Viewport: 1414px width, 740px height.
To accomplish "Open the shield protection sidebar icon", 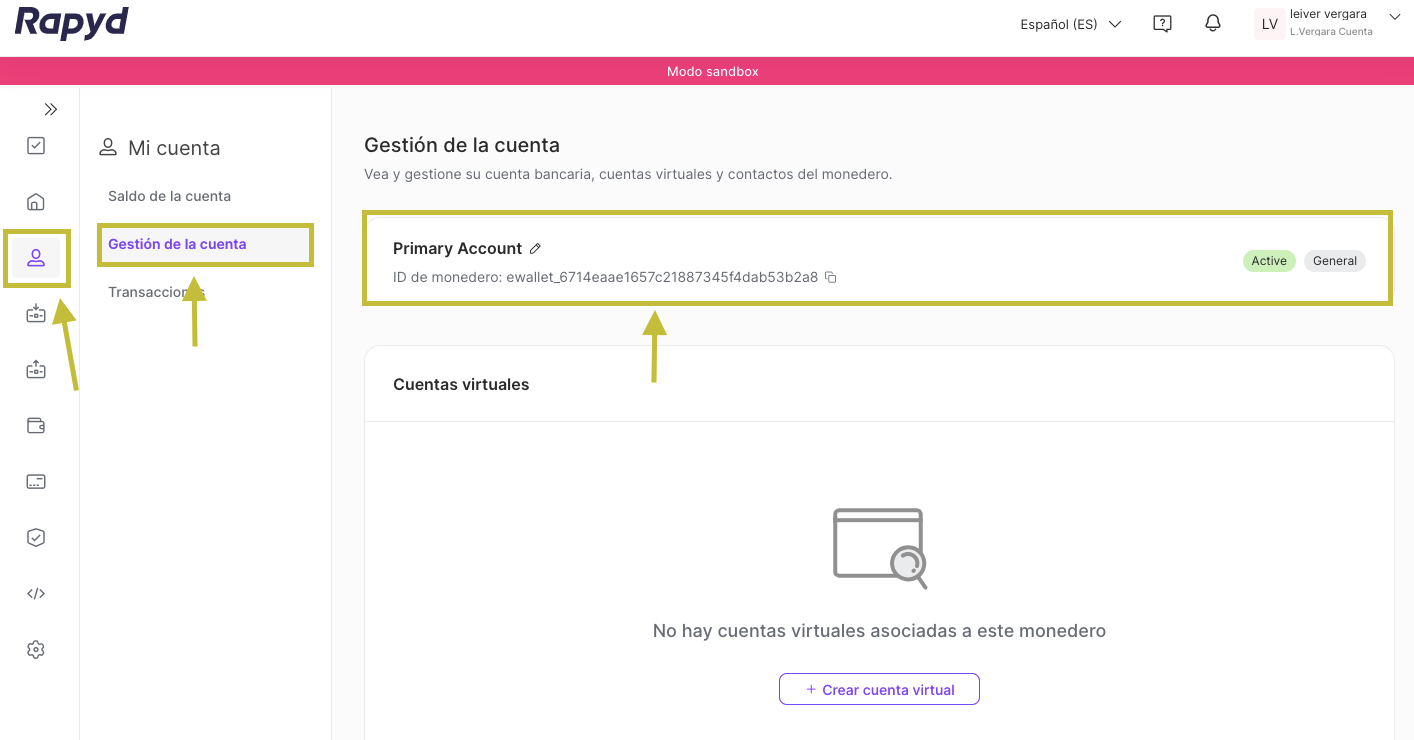I will (x=36, y=538).
